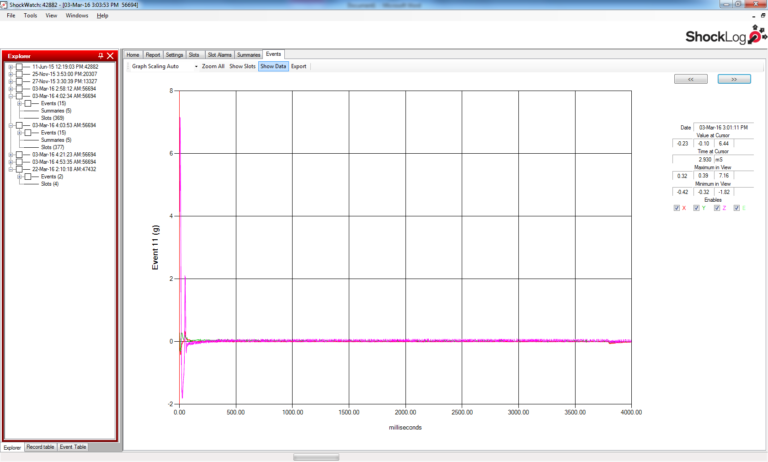The width and height of the screenshot is (768, 462).
Task: Toggle the Z axis enable checkbox
Action: click(716, 208)
